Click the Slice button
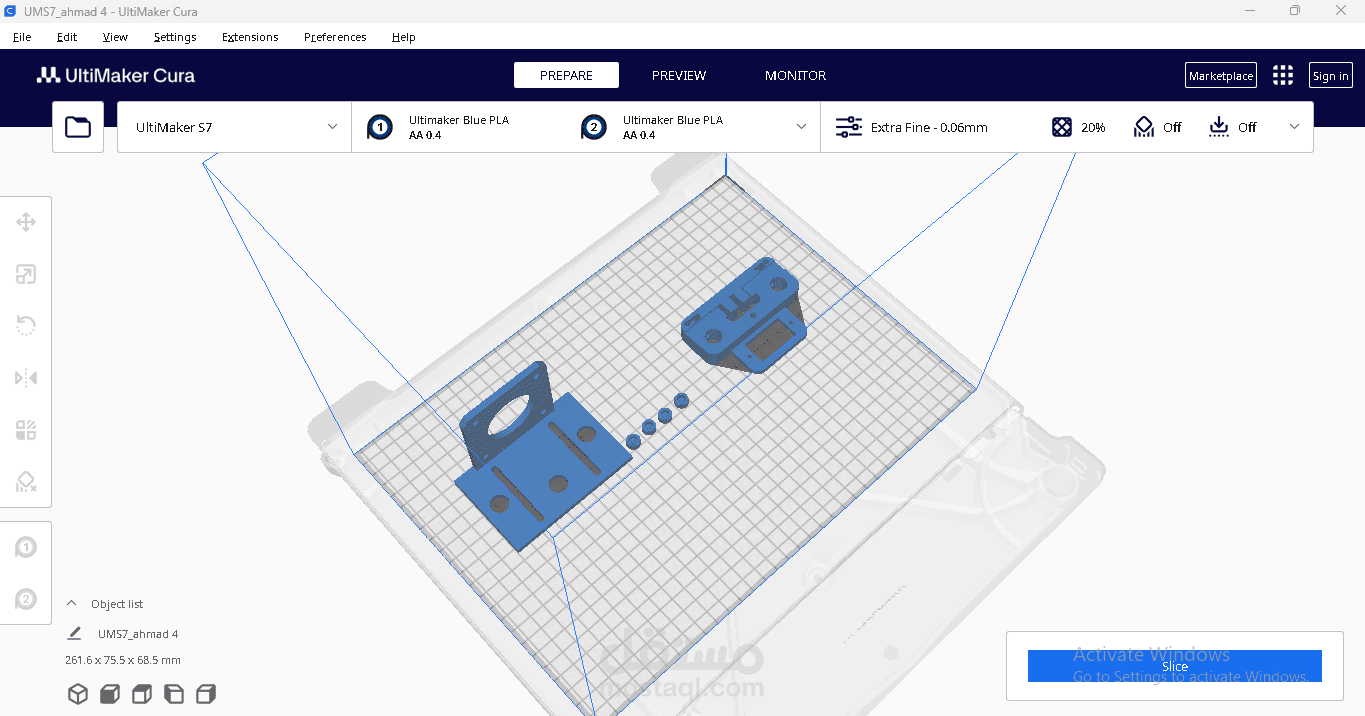This screenshot has width=1365, height=716. (1175, 666)
